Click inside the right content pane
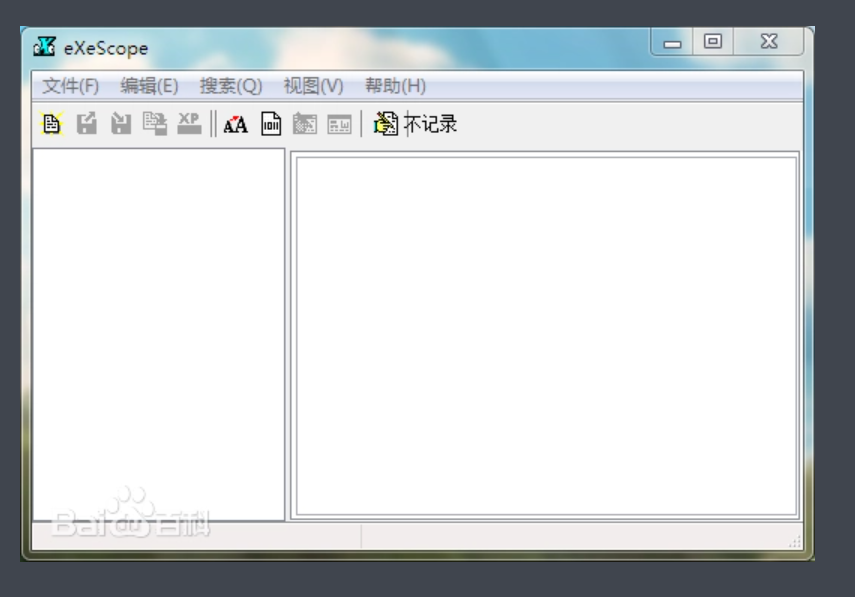855x597 pixels. pyautogui.click(x=546, y=335)
